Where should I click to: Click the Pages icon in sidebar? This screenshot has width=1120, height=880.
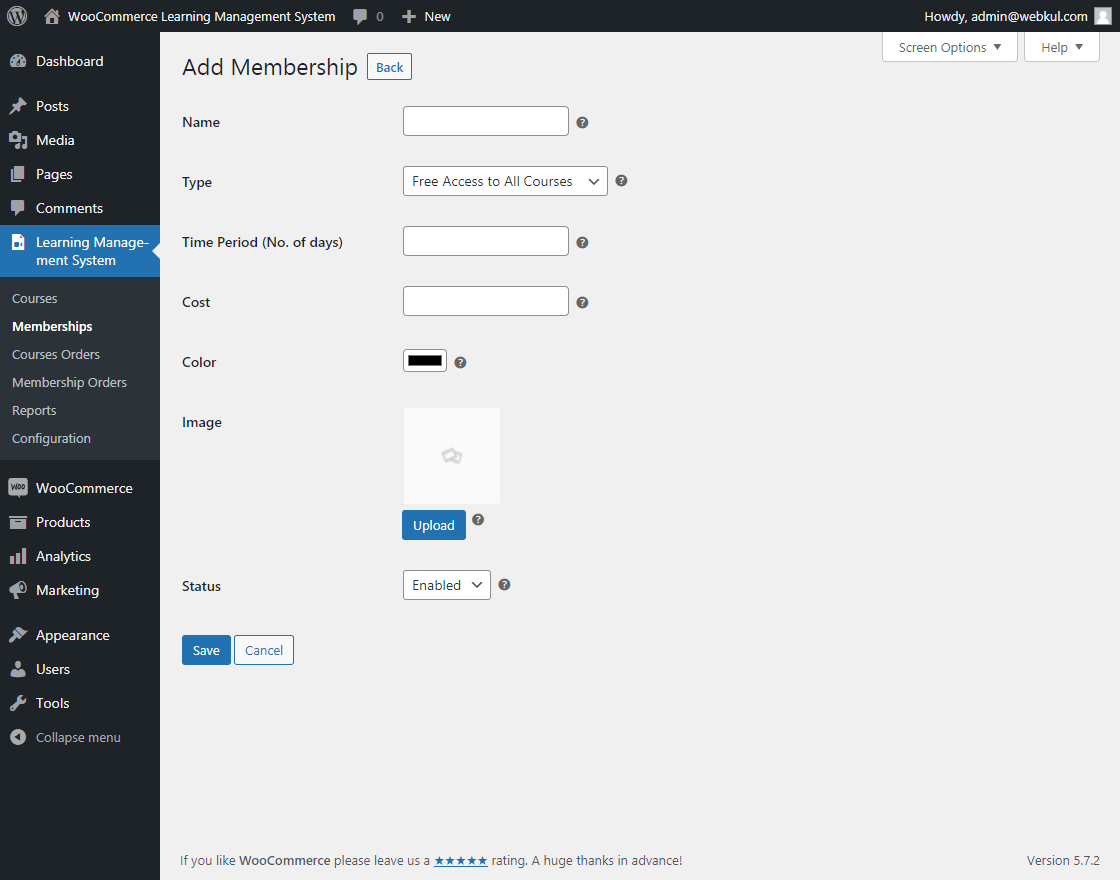[x=18, y=174]
